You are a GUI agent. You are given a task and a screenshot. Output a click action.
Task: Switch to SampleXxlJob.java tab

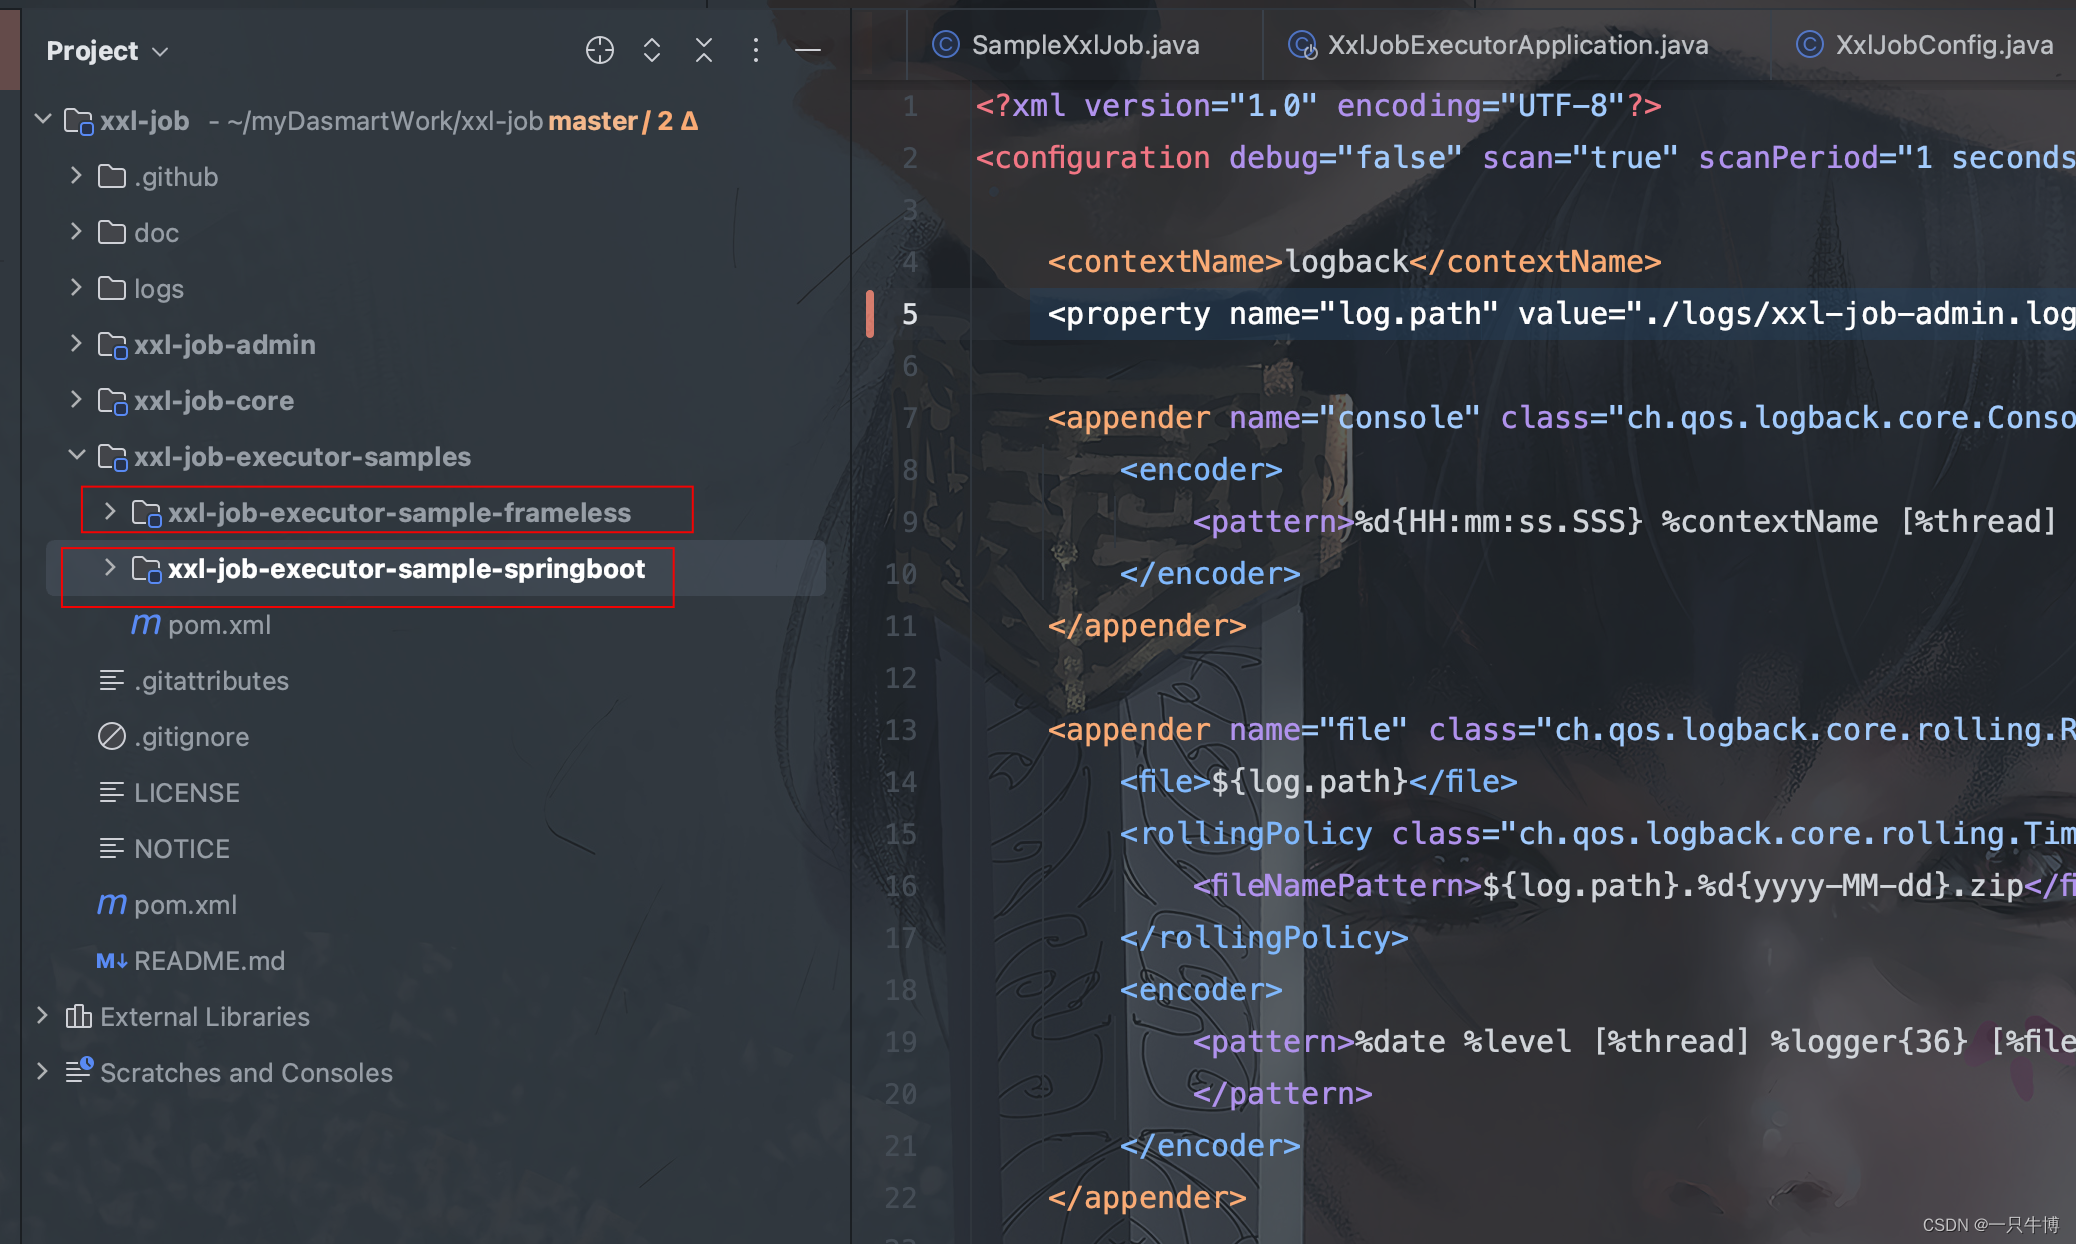point(1084,45)
